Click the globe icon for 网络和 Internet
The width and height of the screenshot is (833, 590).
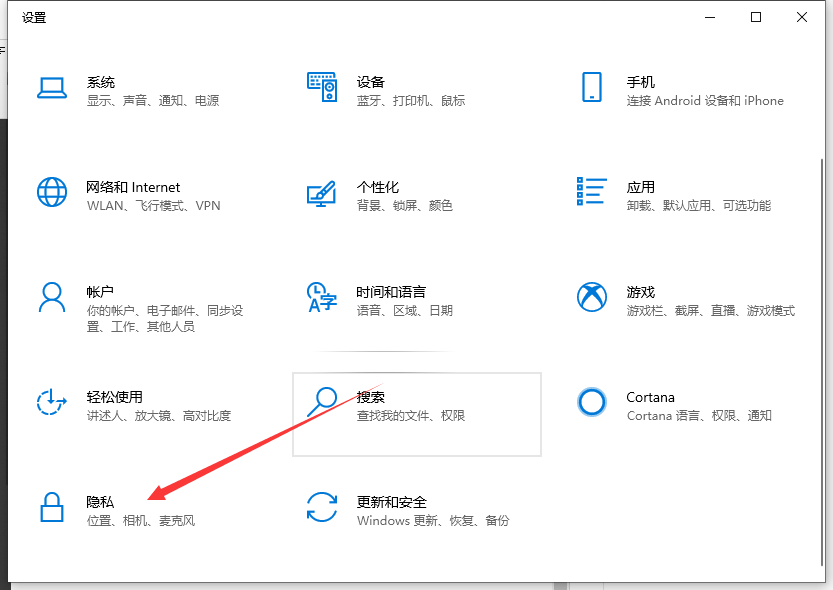click(51, 192)
